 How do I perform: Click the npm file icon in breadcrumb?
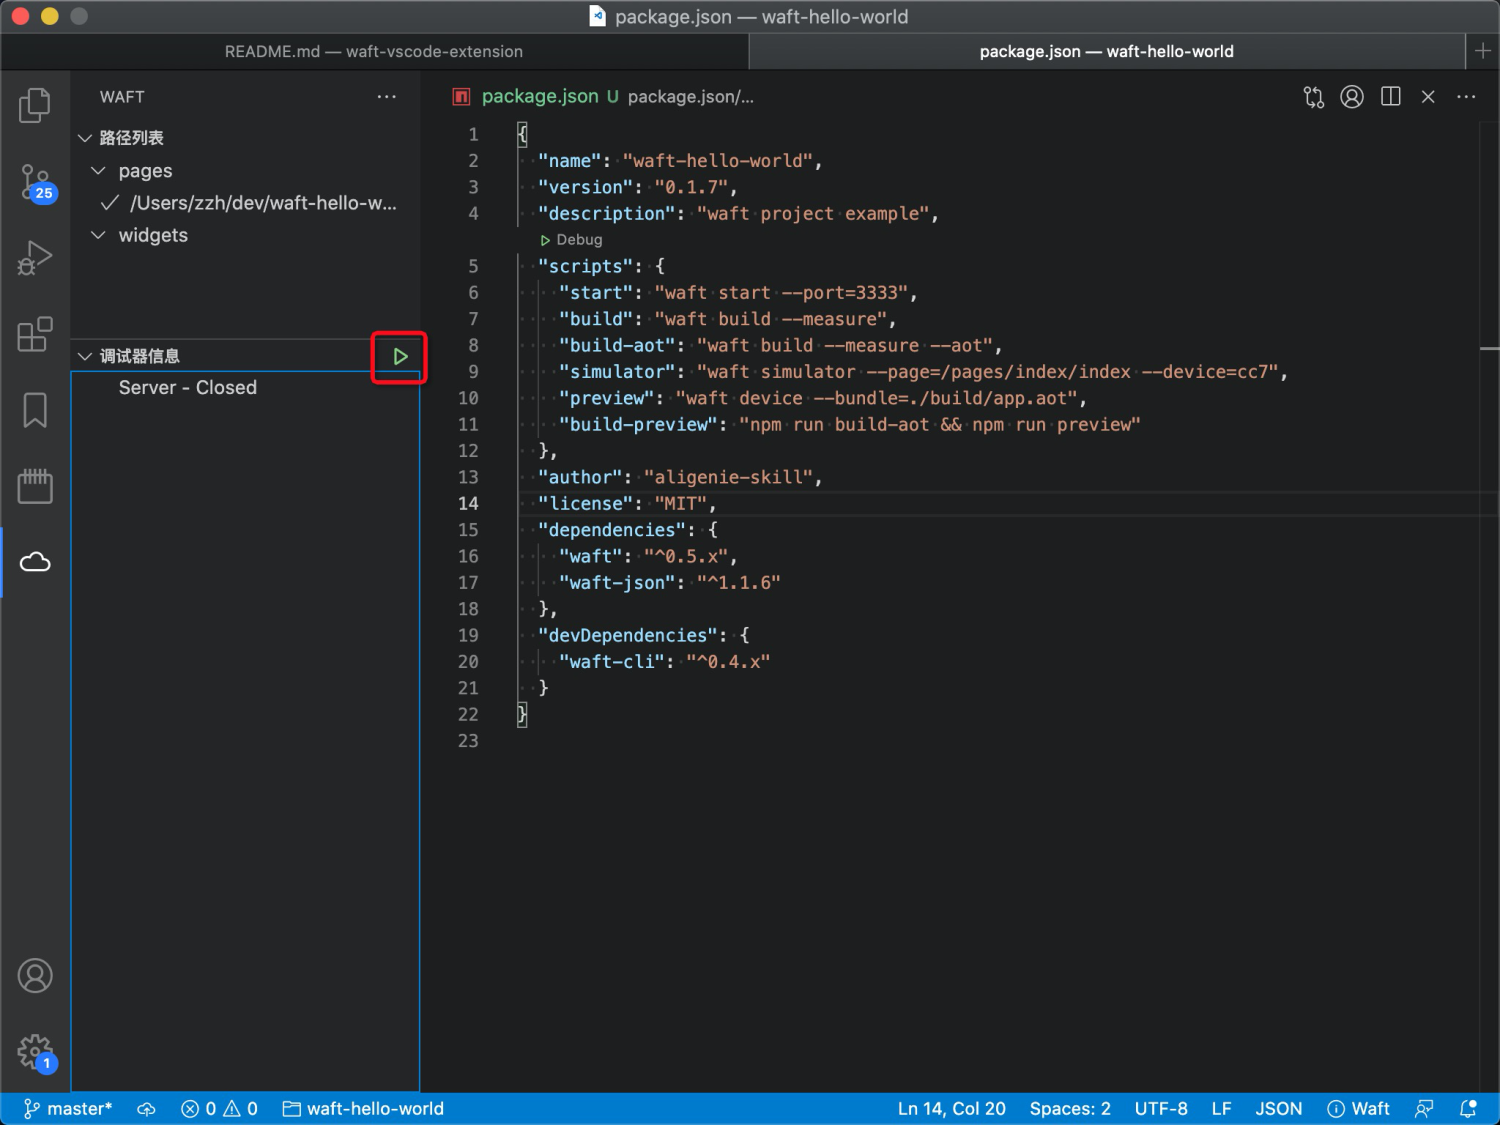(x=461, y=97)
